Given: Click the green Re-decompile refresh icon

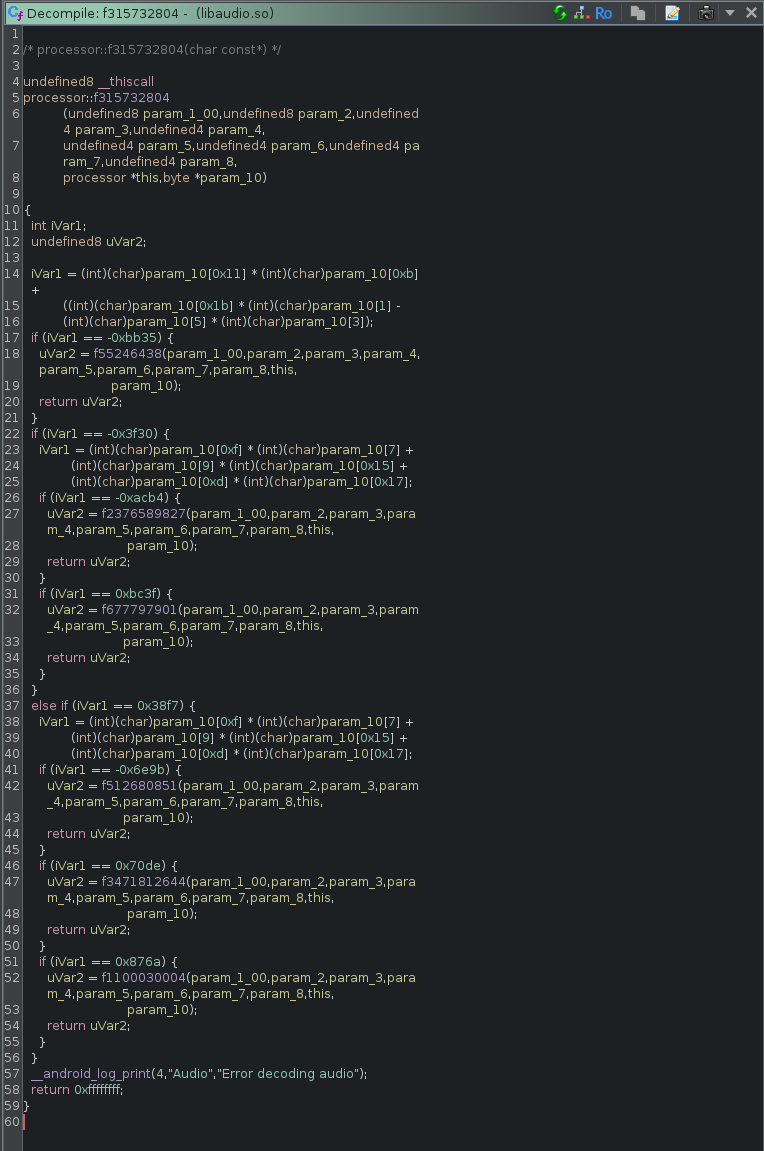Looking at the screenshot, I should (560, 13).
